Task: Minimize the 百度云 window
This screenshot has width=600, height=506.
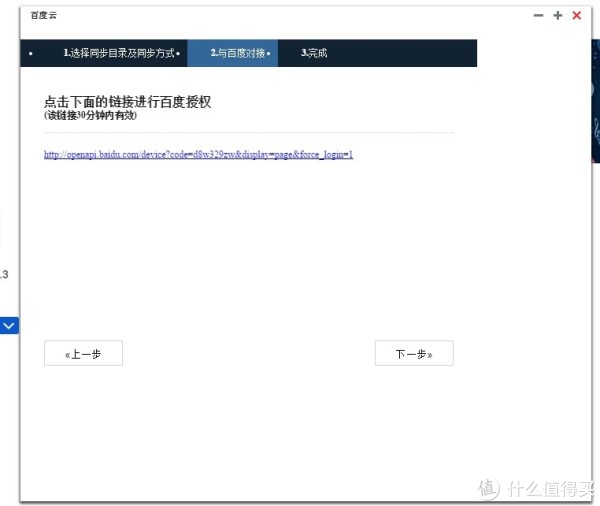Action: (x=538, y=15)
